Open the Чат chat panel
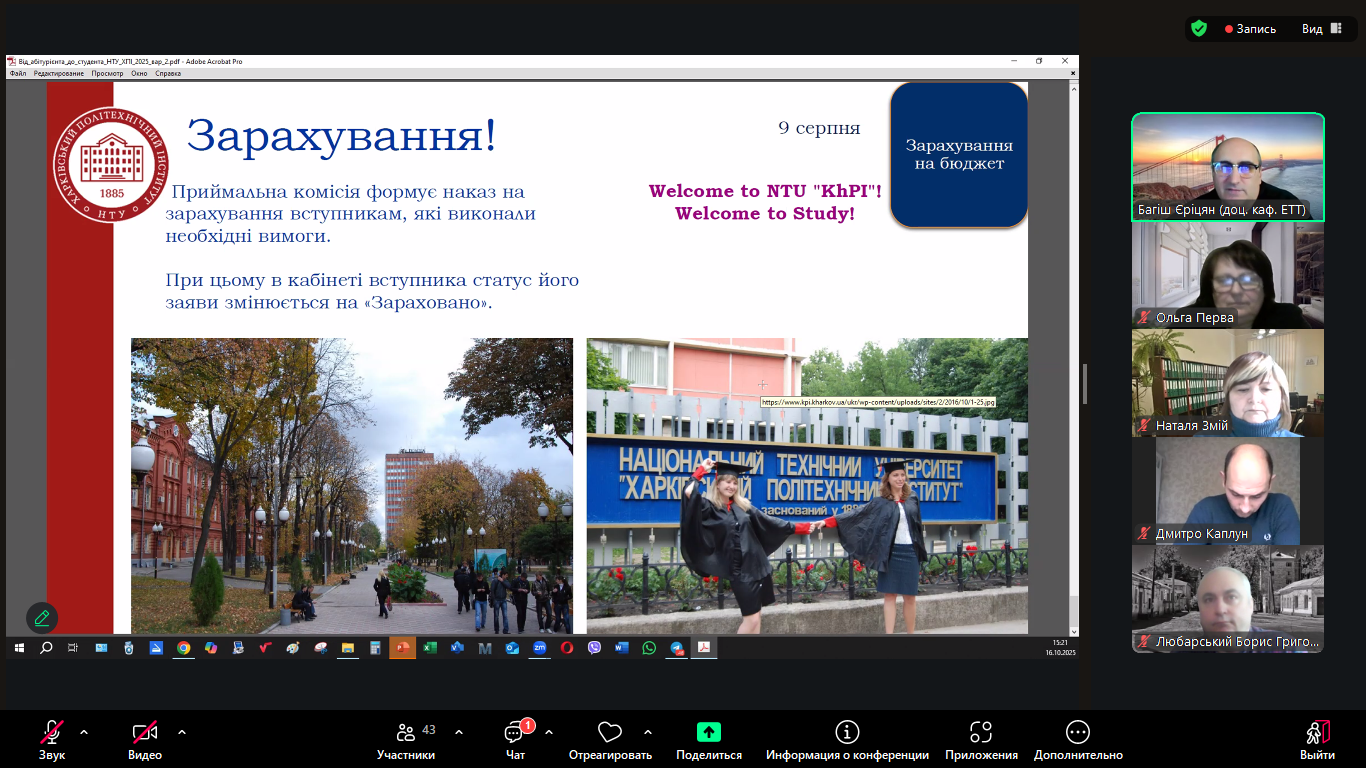 515,732
